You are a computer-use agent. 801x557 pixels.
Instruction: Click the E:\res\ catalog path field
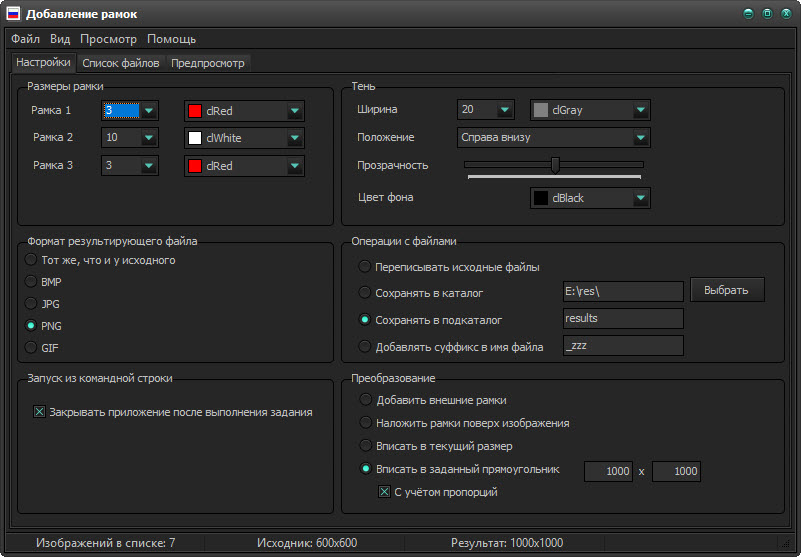[x=623, y=291]
